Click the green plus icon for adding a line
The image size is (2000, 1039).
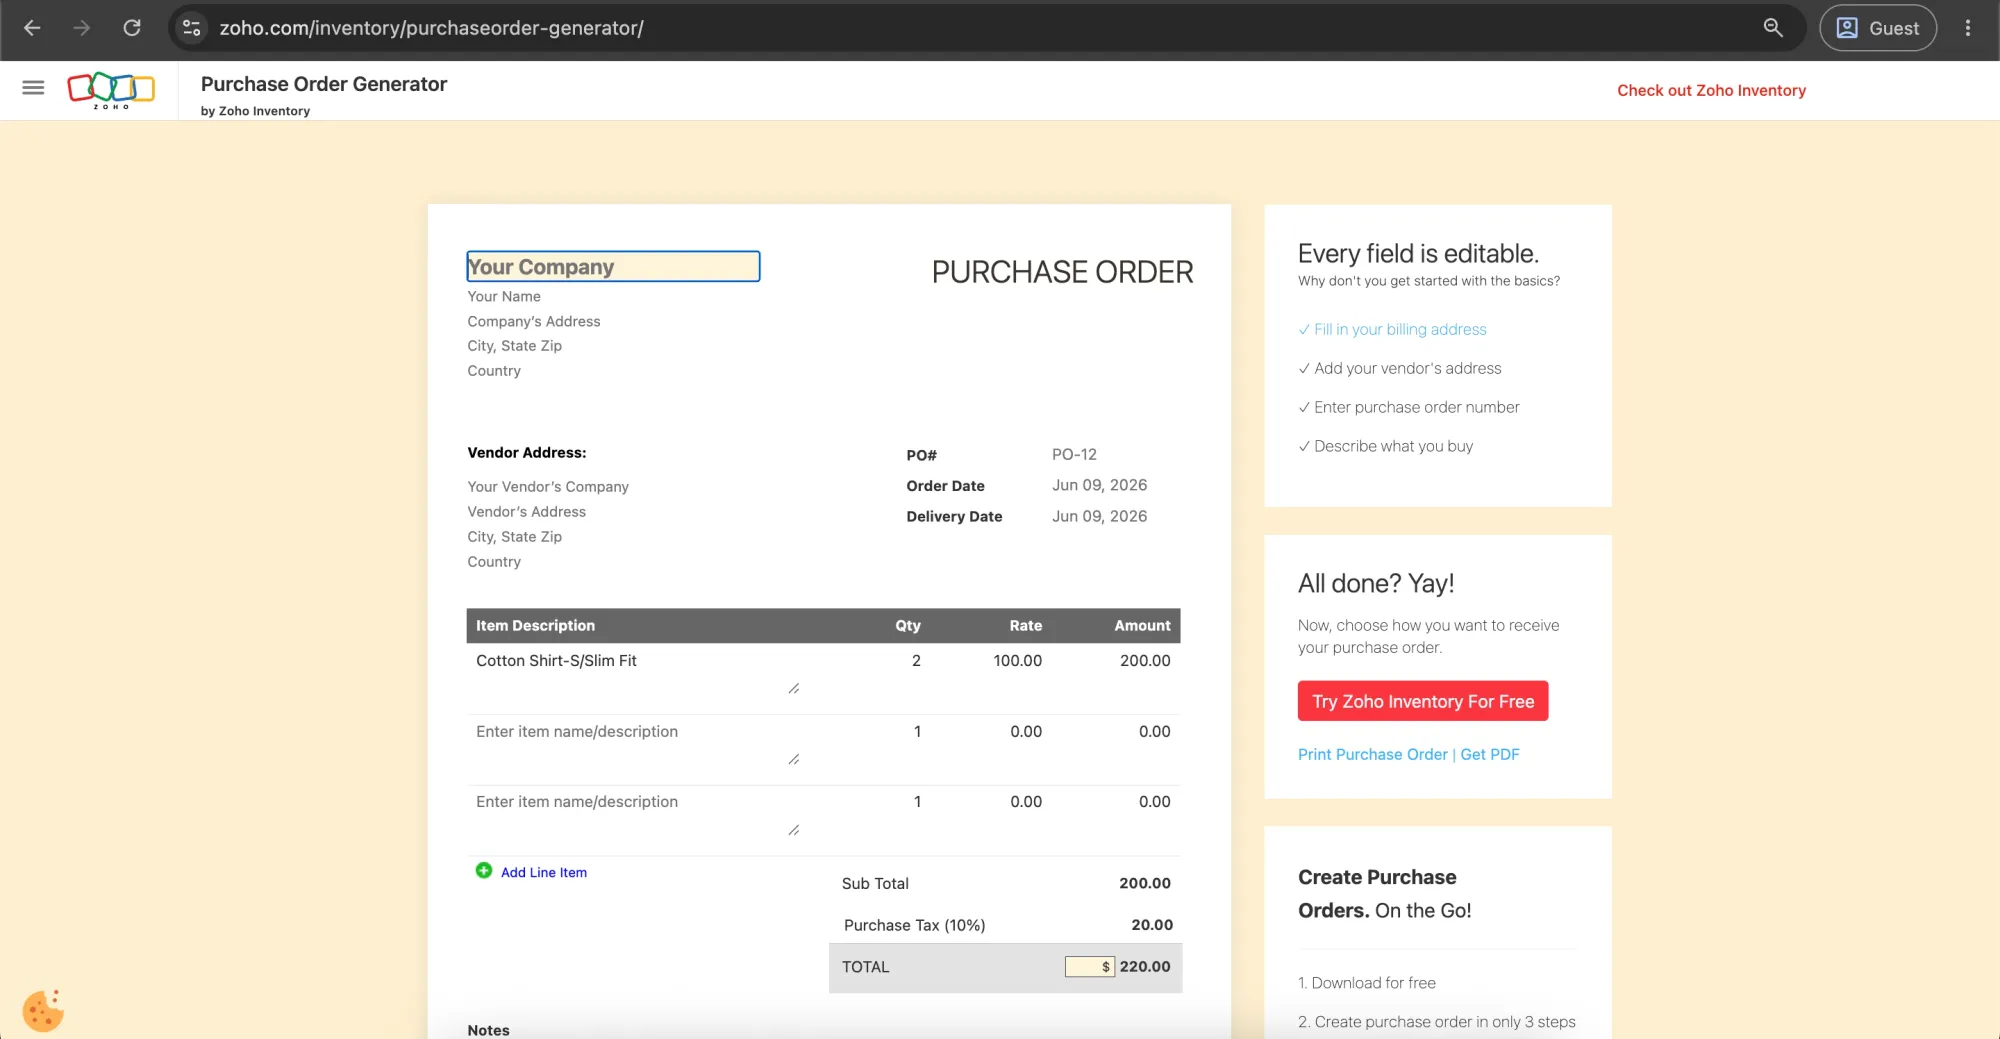pyautogui.click(x=484, y=871)
